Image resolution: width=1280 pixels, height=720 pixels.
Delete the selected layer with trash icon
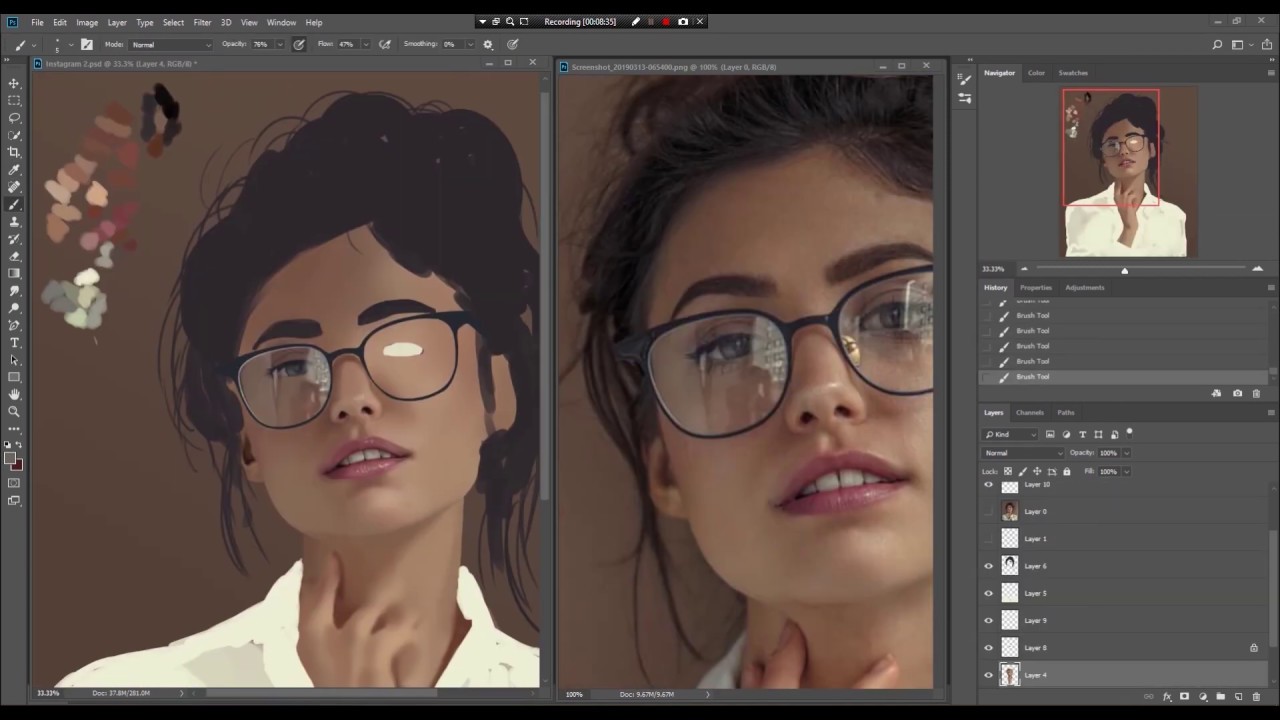pos(1256,697)
